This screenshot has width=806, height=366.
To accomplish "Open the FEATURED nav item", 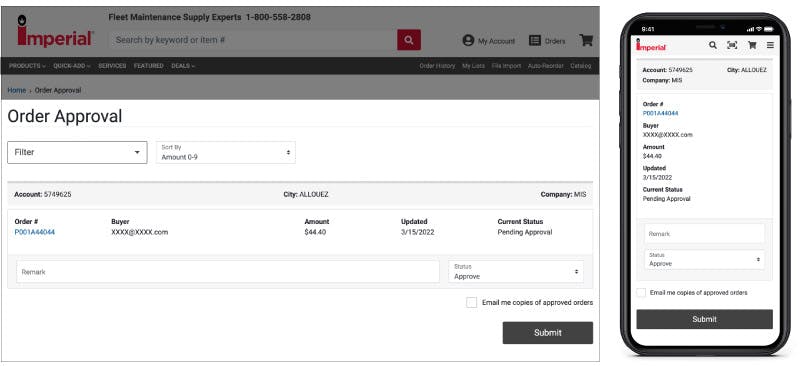I will pos(149,66).
